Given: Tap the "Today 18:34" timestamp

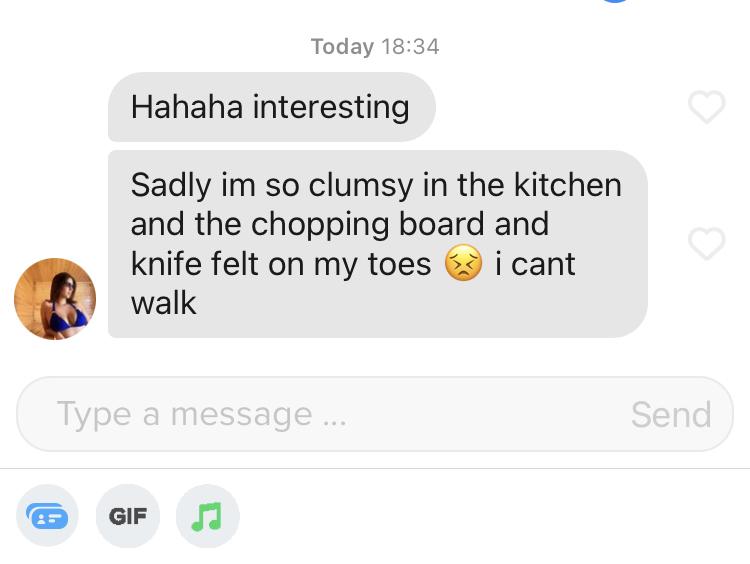Looking at the screenshot, I should click(x=375, y=47).
